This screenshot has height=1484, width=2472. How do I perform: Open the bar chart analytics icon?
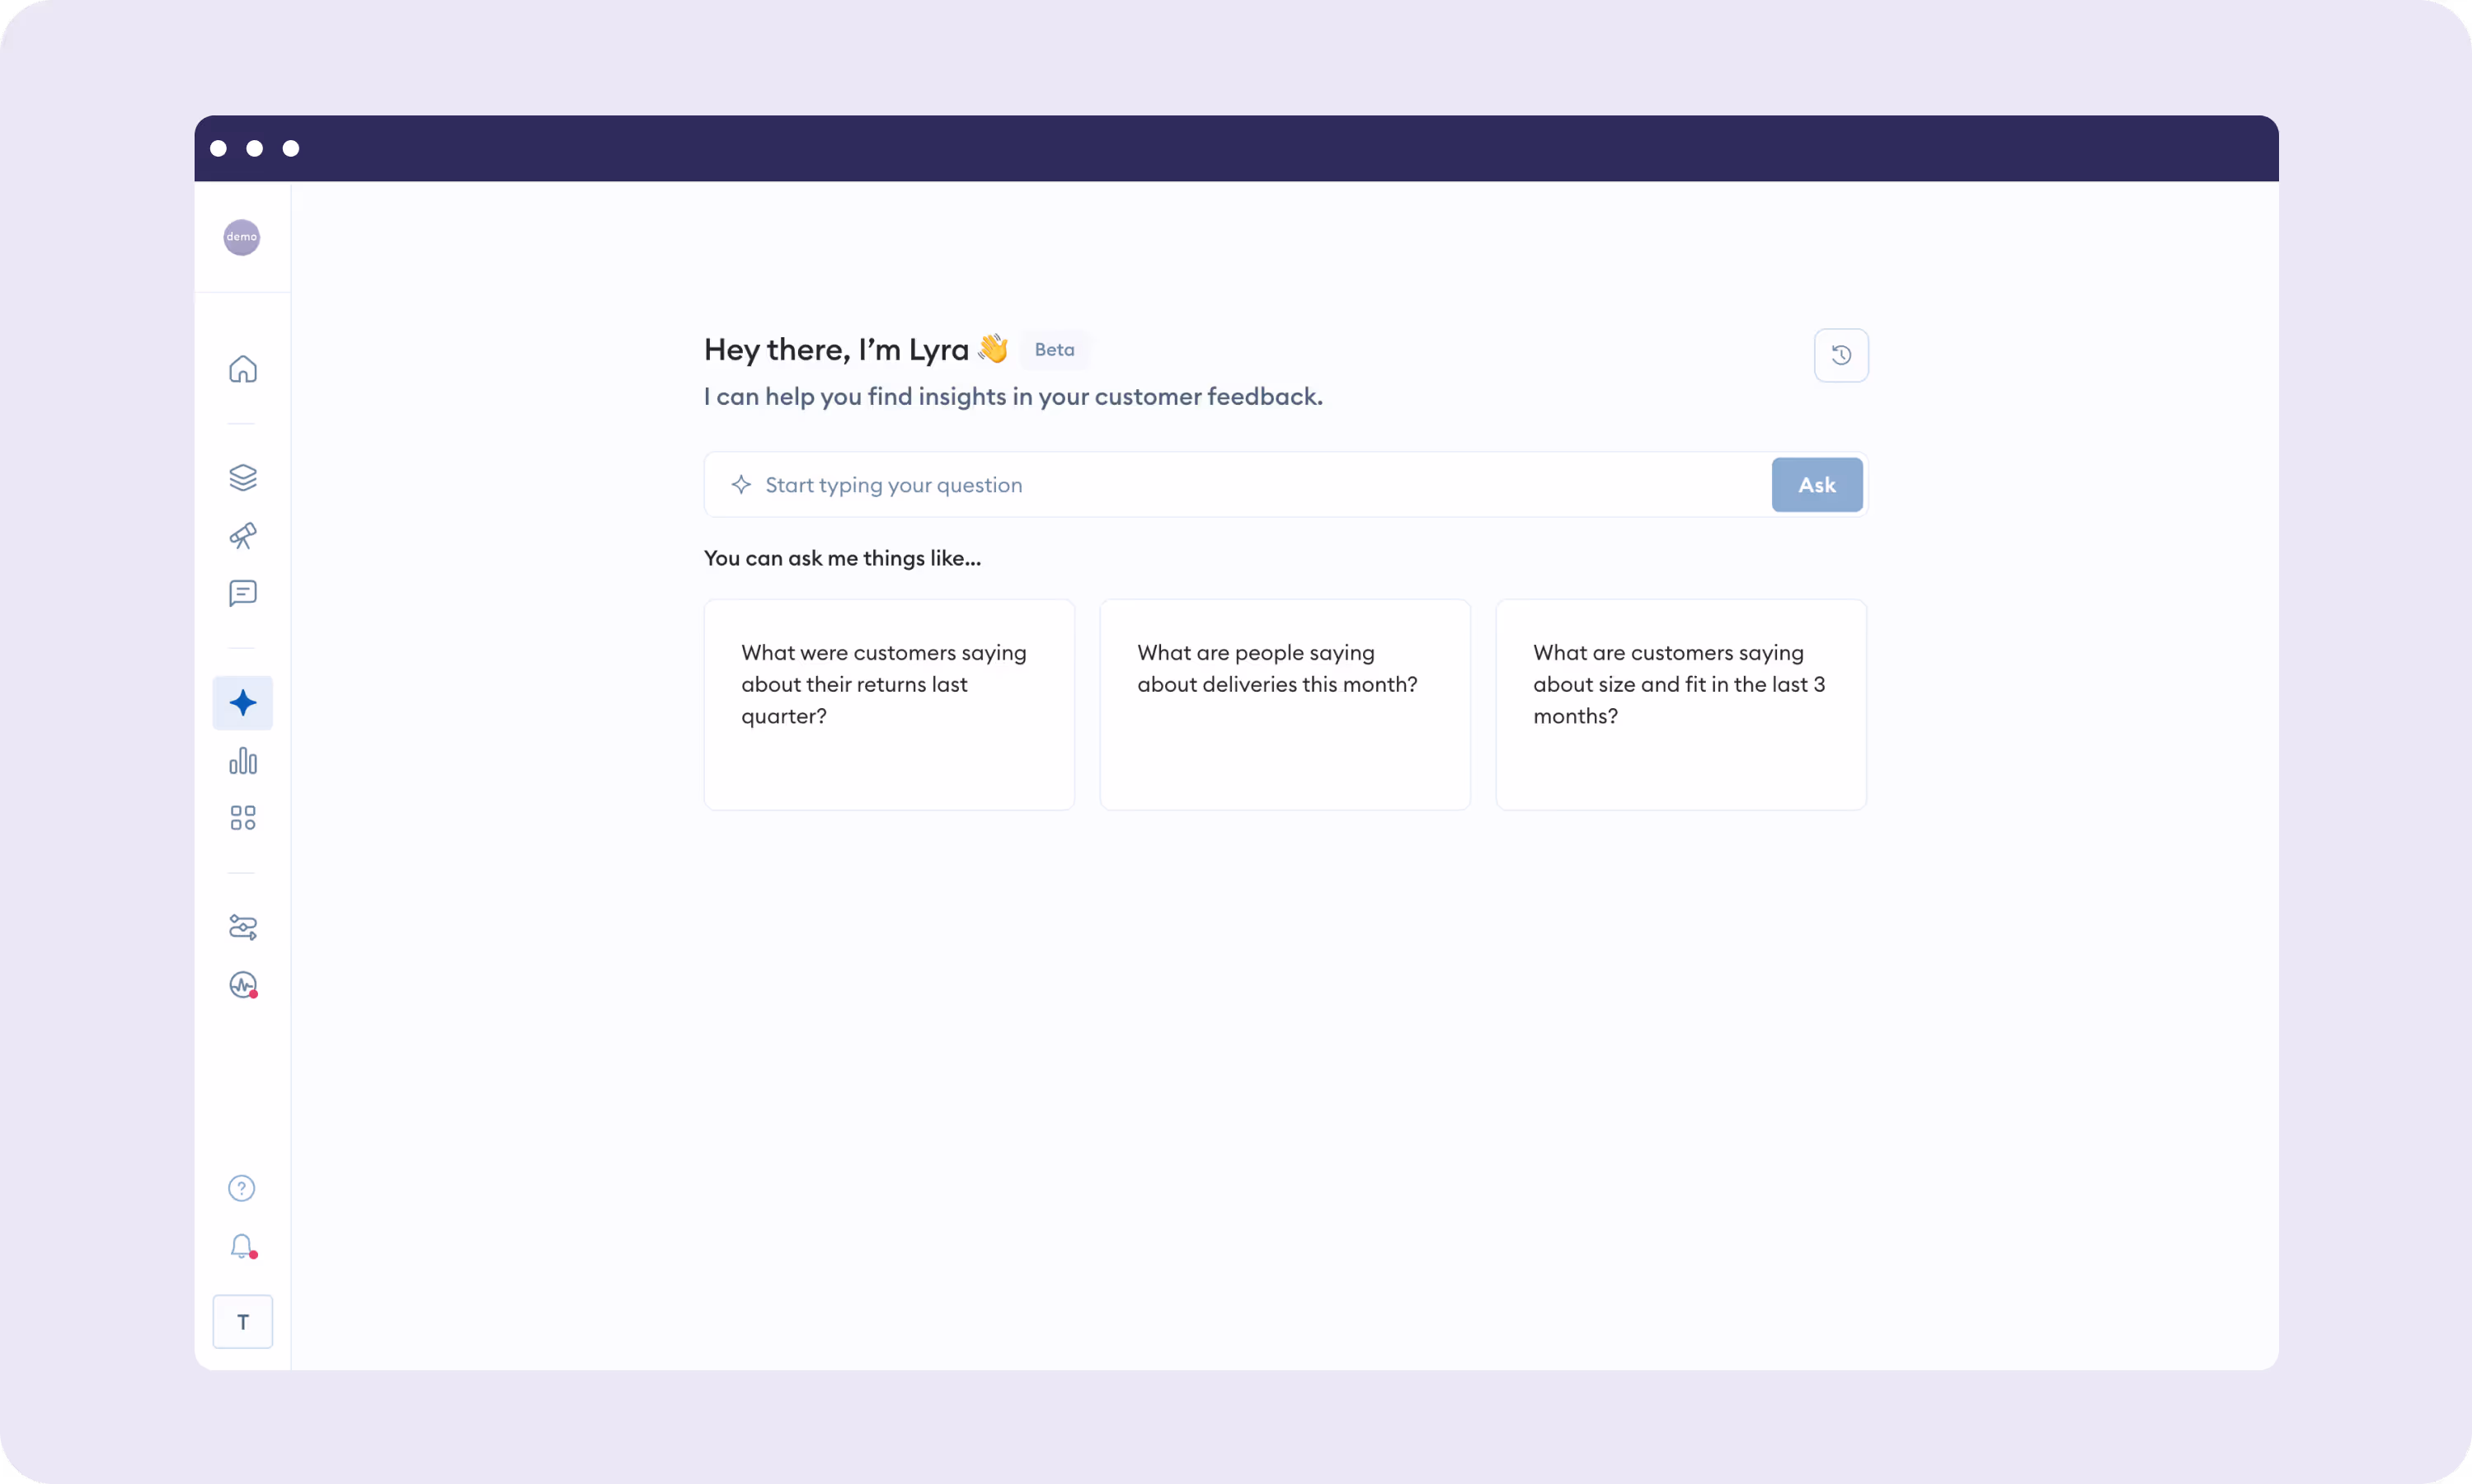(x=242, y=761)
